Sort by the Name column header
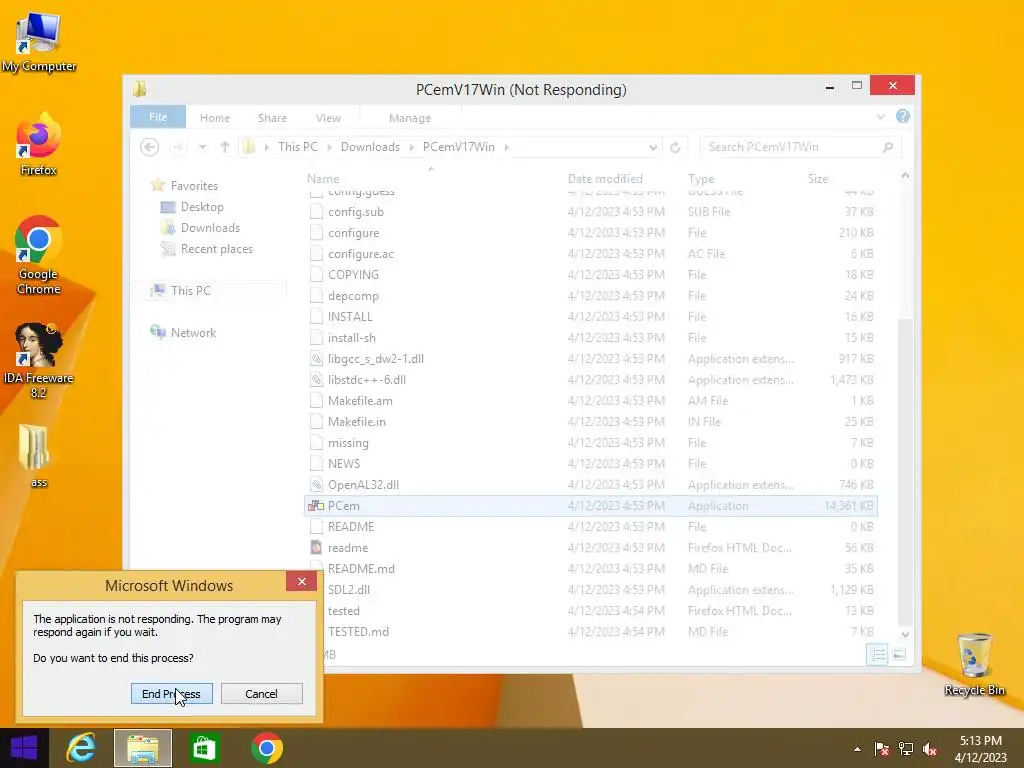This screenshot has height=768, width=1024. [x=323, y=179]
